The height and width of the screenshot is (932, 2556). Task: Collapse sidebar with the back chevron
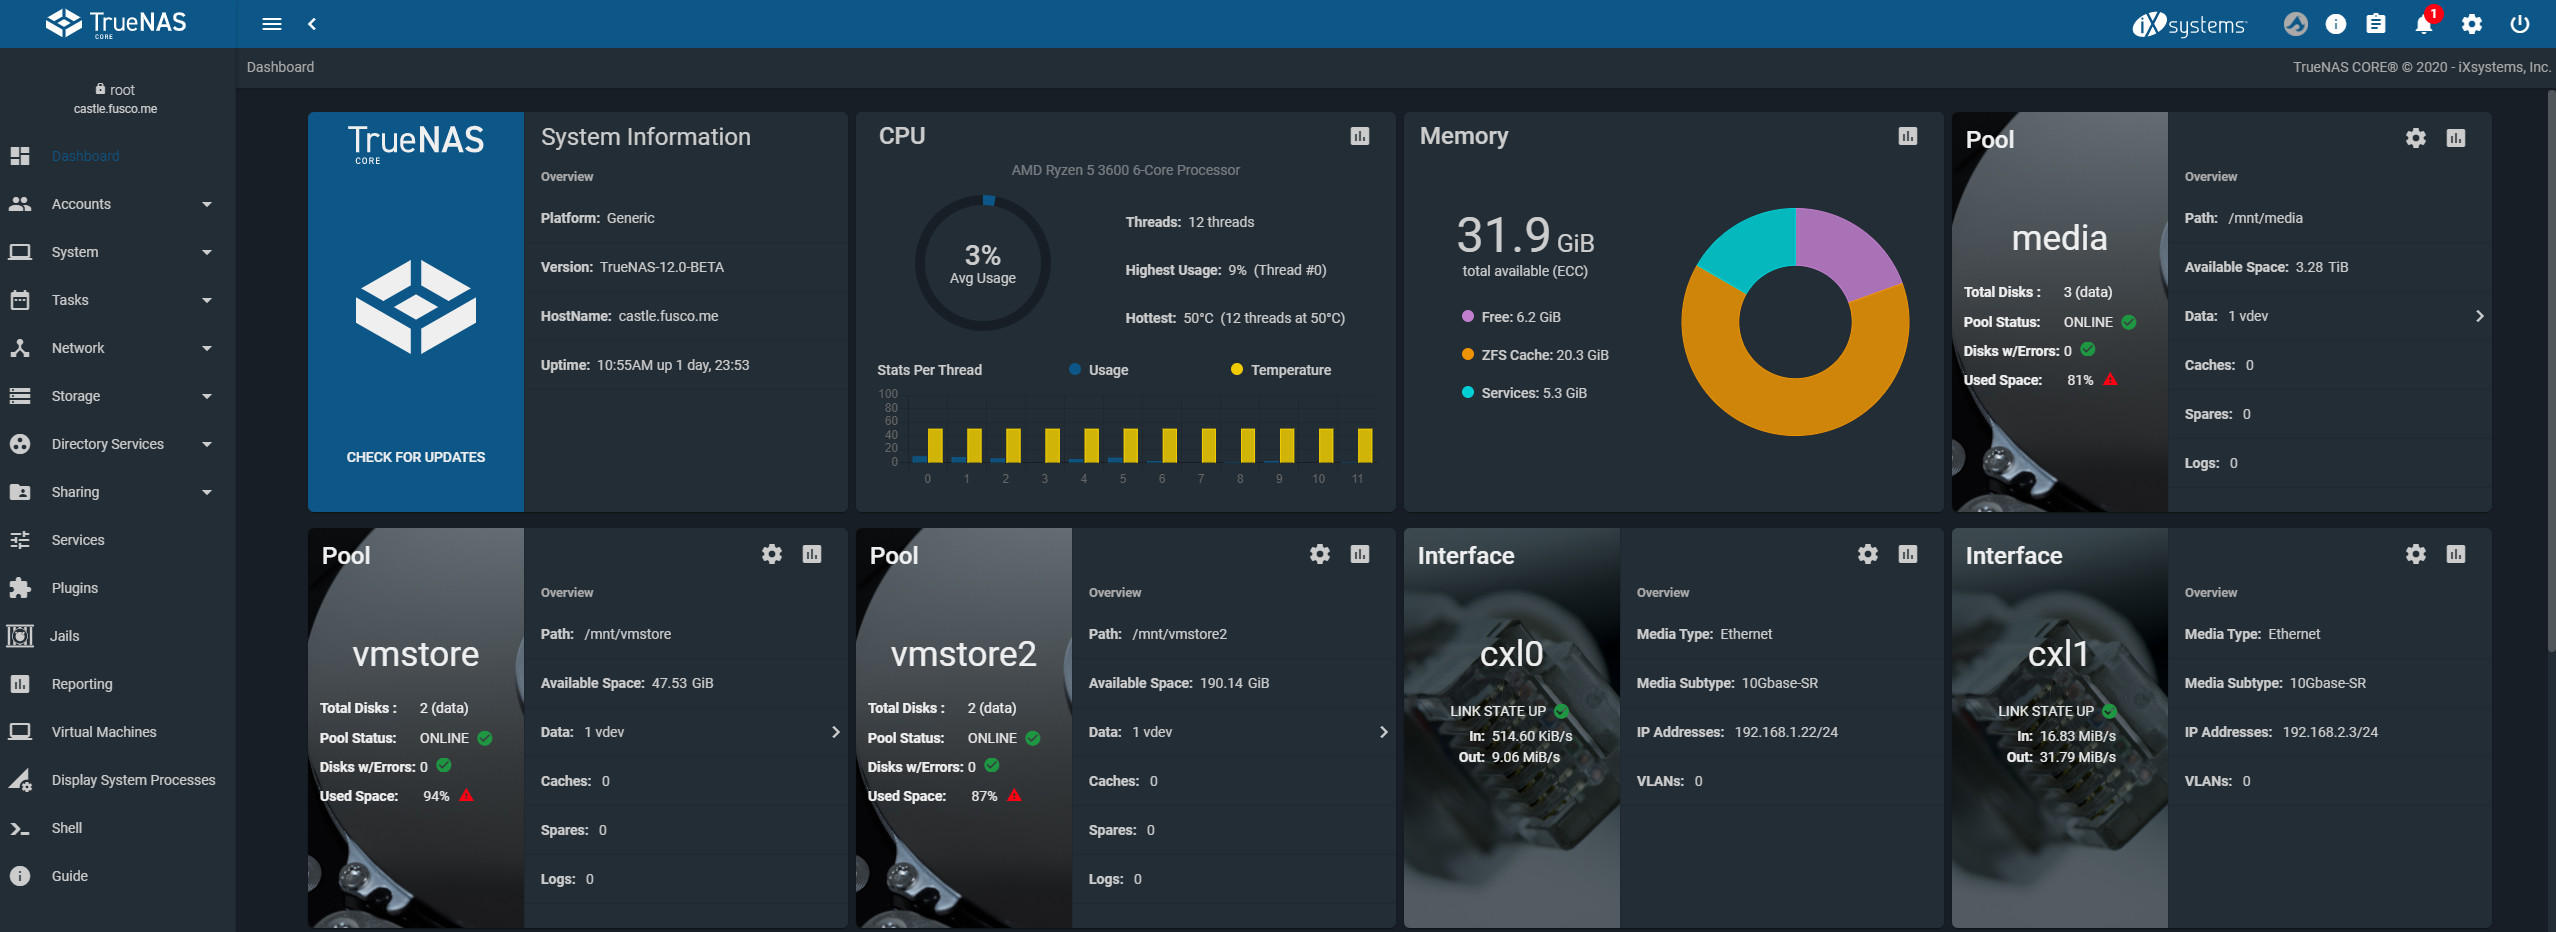[312, 24]
